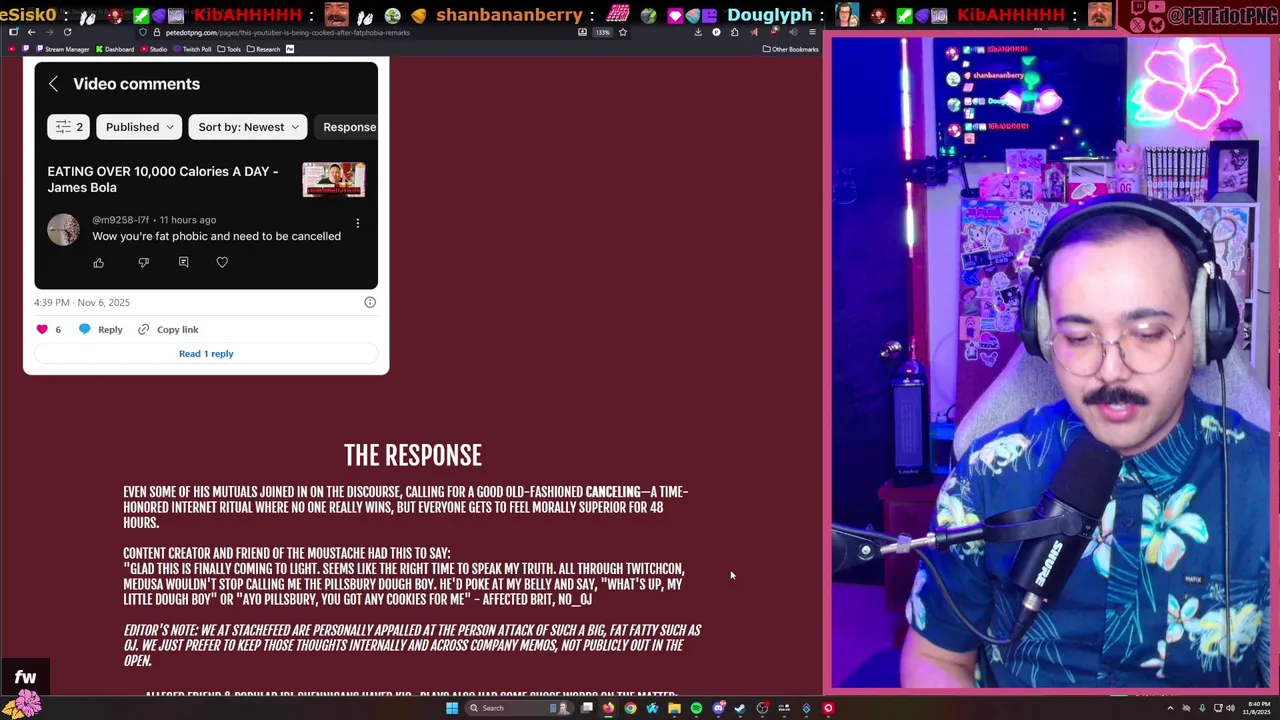The image size is (1280, 720).
Task: Open Chrome from the taskbar
Action: pos(630,708)
